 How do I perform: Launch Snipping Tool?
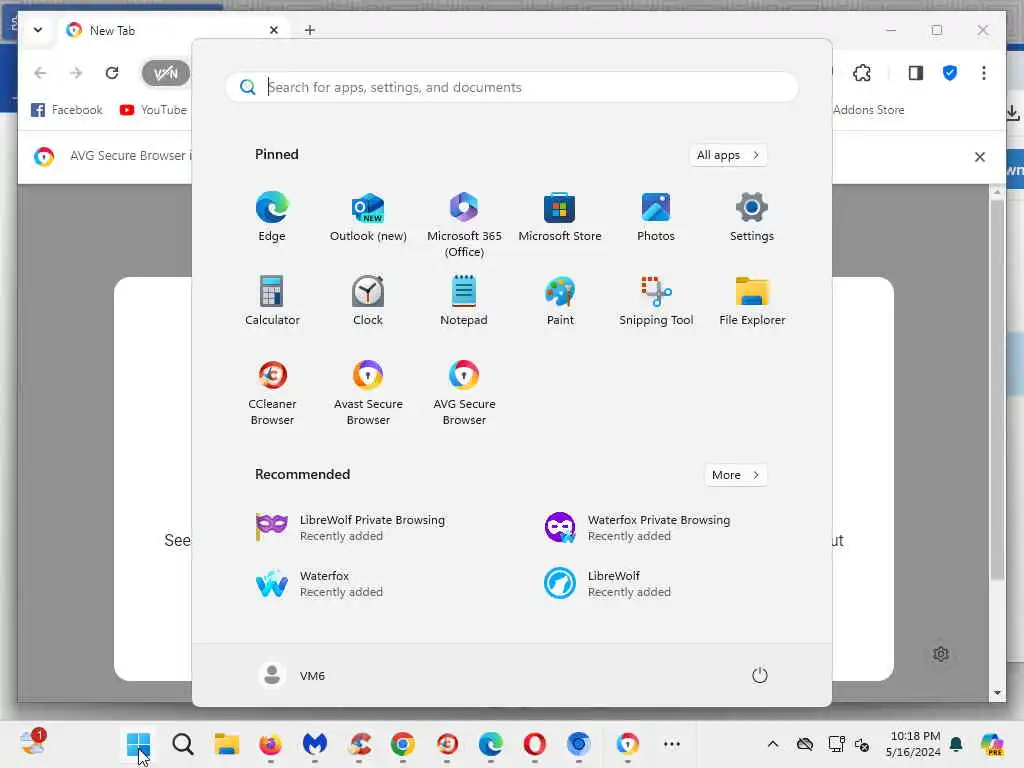click(x=656, y=300)
